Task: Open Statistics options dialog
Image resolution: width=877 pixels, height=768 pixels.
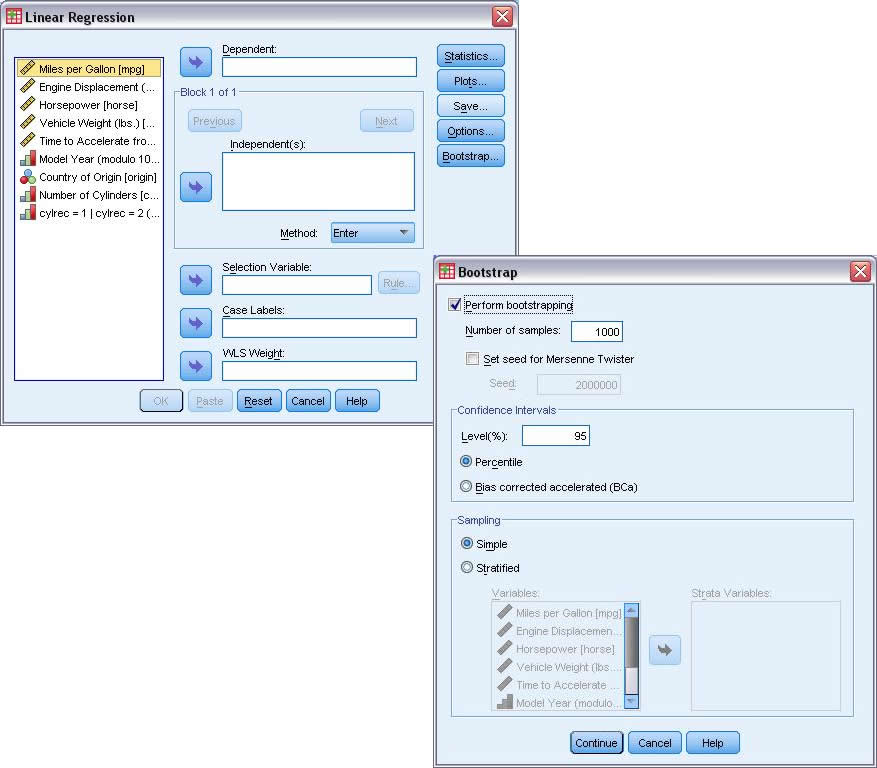Action: (470, 56)
